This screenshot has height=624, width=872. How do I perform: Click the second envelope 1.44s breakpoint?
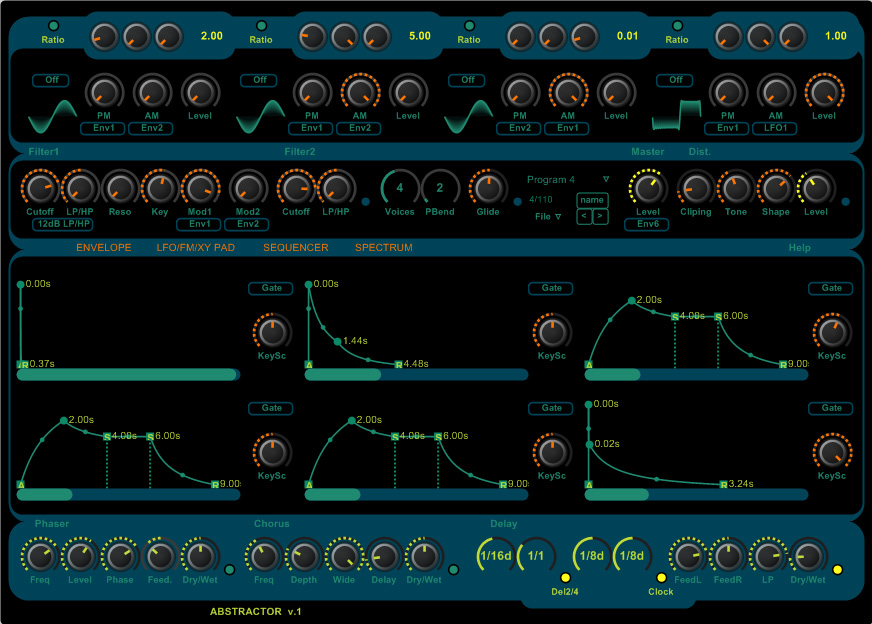[x=338, y=341]
